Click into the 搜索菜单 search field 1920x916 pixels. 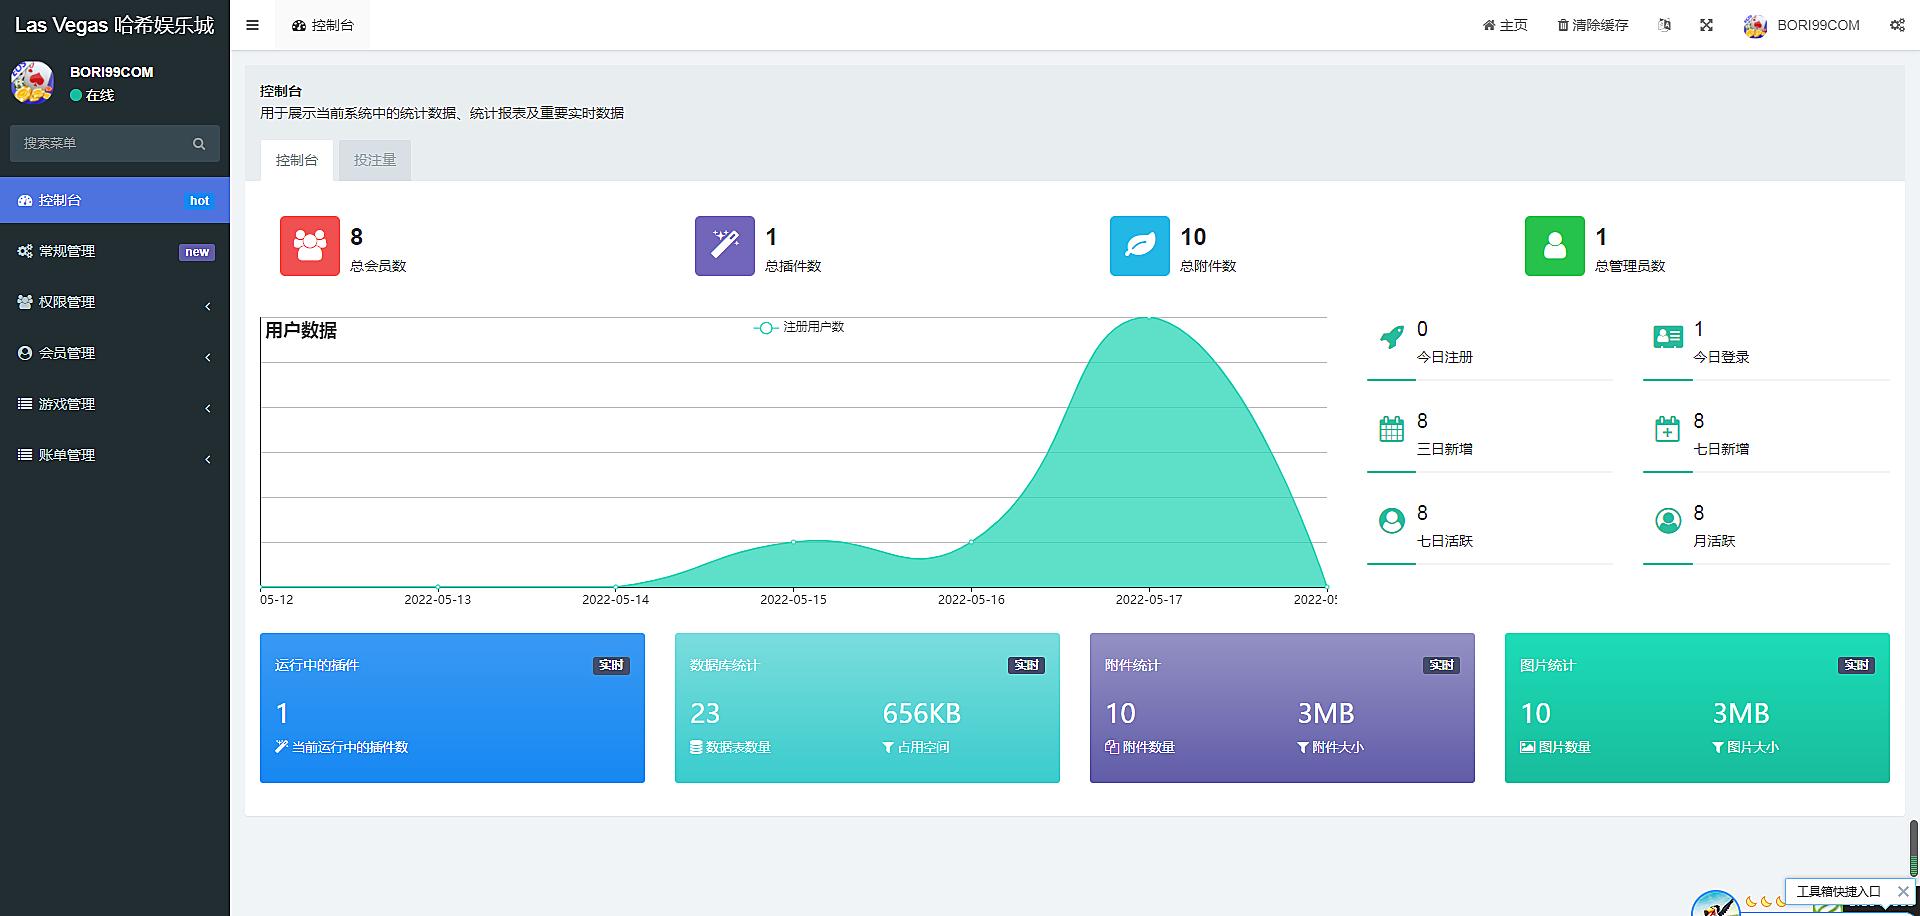100,144
